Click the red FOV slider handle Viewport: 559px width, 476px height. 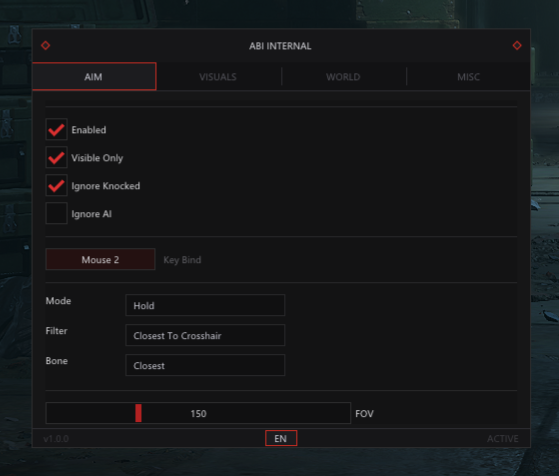point(138,413)
